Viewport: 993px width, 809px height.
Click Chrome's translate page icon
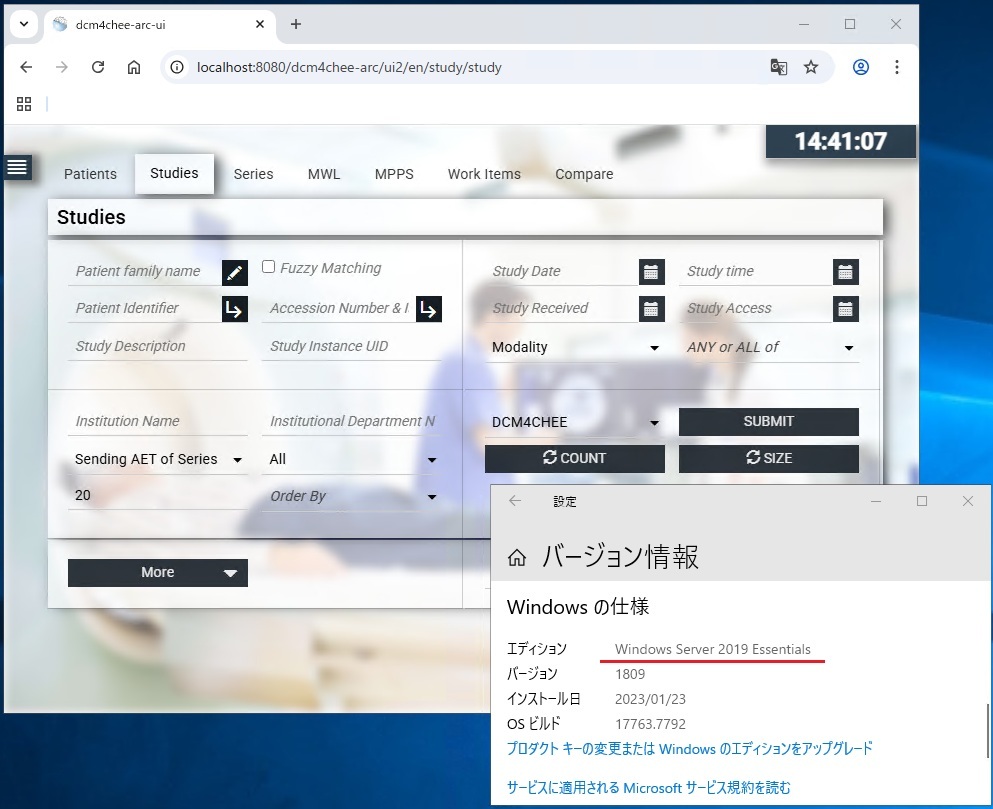point(778,67)
